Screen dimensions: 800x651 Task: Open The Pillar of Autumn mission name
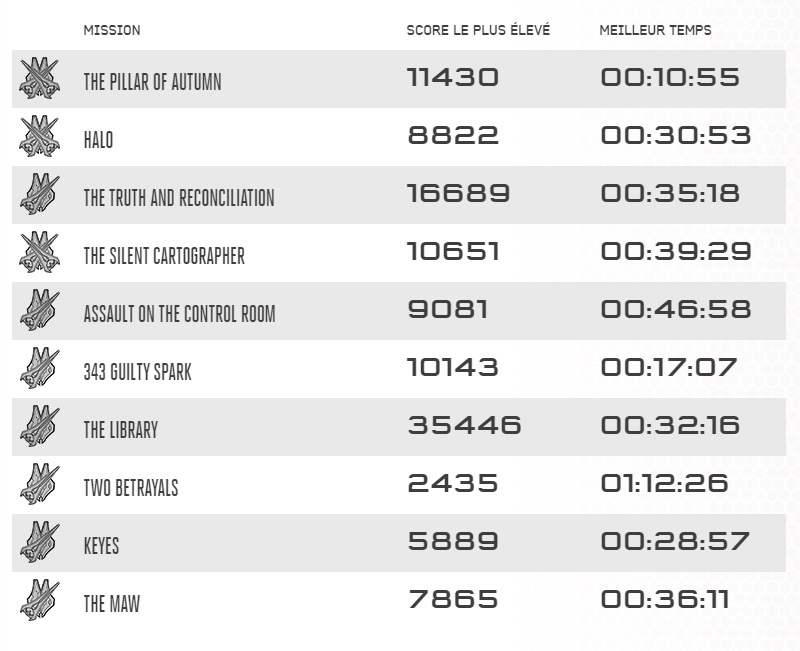pyautogui.click(x=152, y=82)
